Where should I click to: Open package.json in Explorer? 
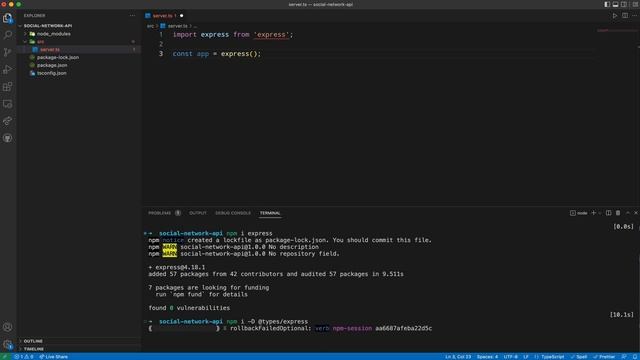(52, 65)
